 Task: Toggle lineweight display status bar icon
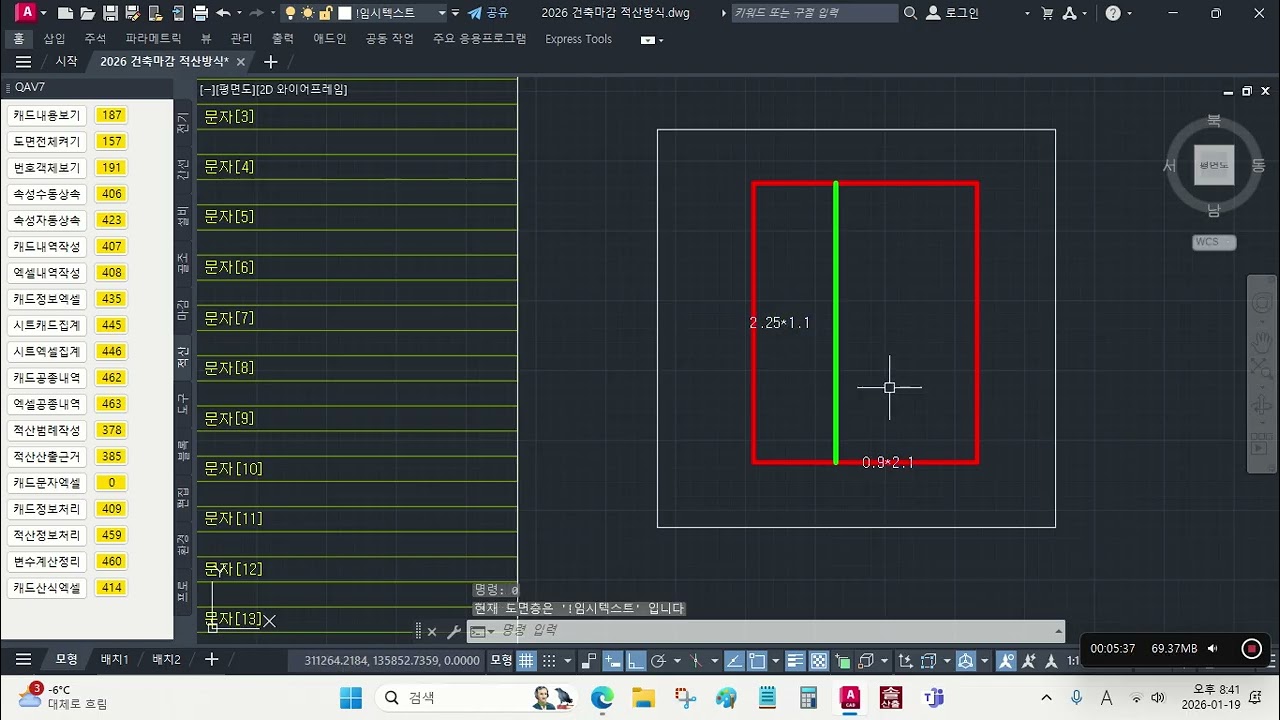(796, 661)
